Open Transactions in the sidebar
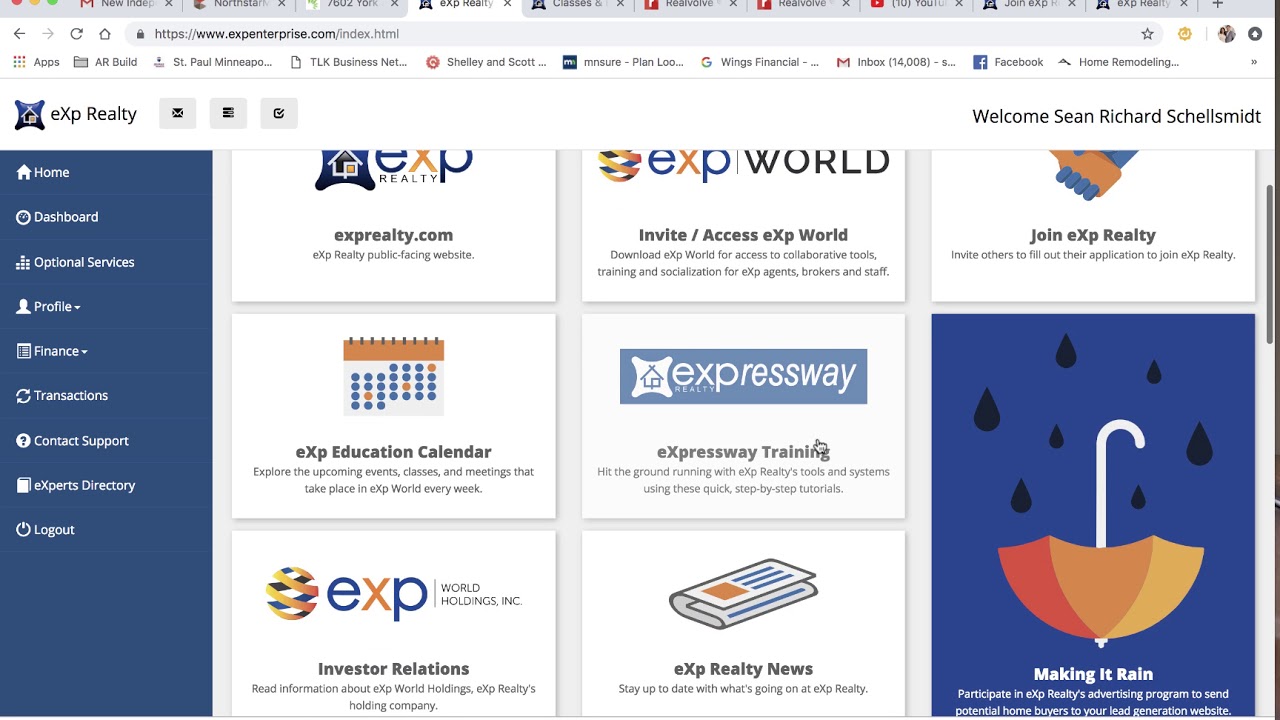The height and width of the screenshot is (720, 1280). (x=62, y=395)
